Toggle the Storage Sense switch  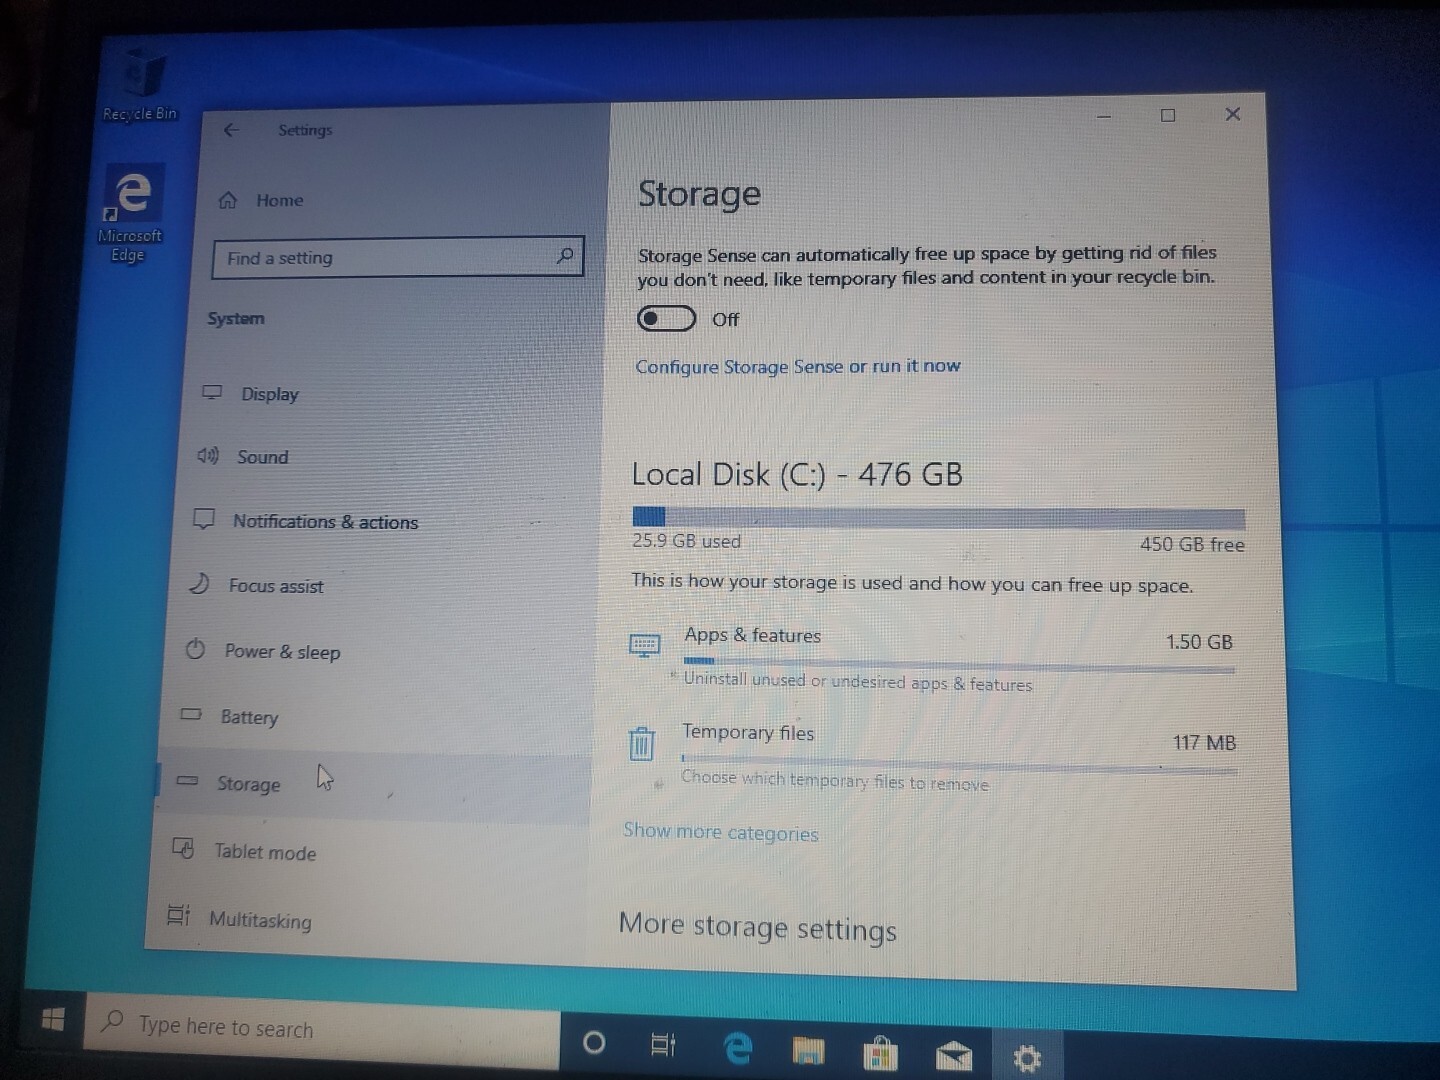click(x=666, y=319)
